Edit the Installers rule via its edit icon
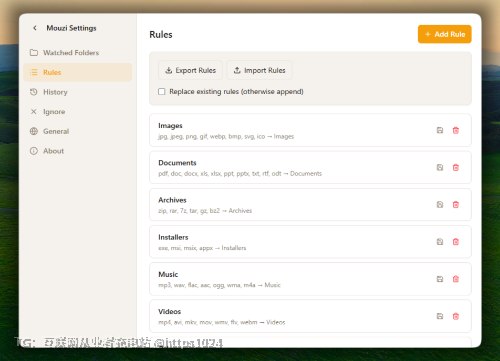Image resolution: width=500 pixels, height=361 pixels. tap(440, 242)
